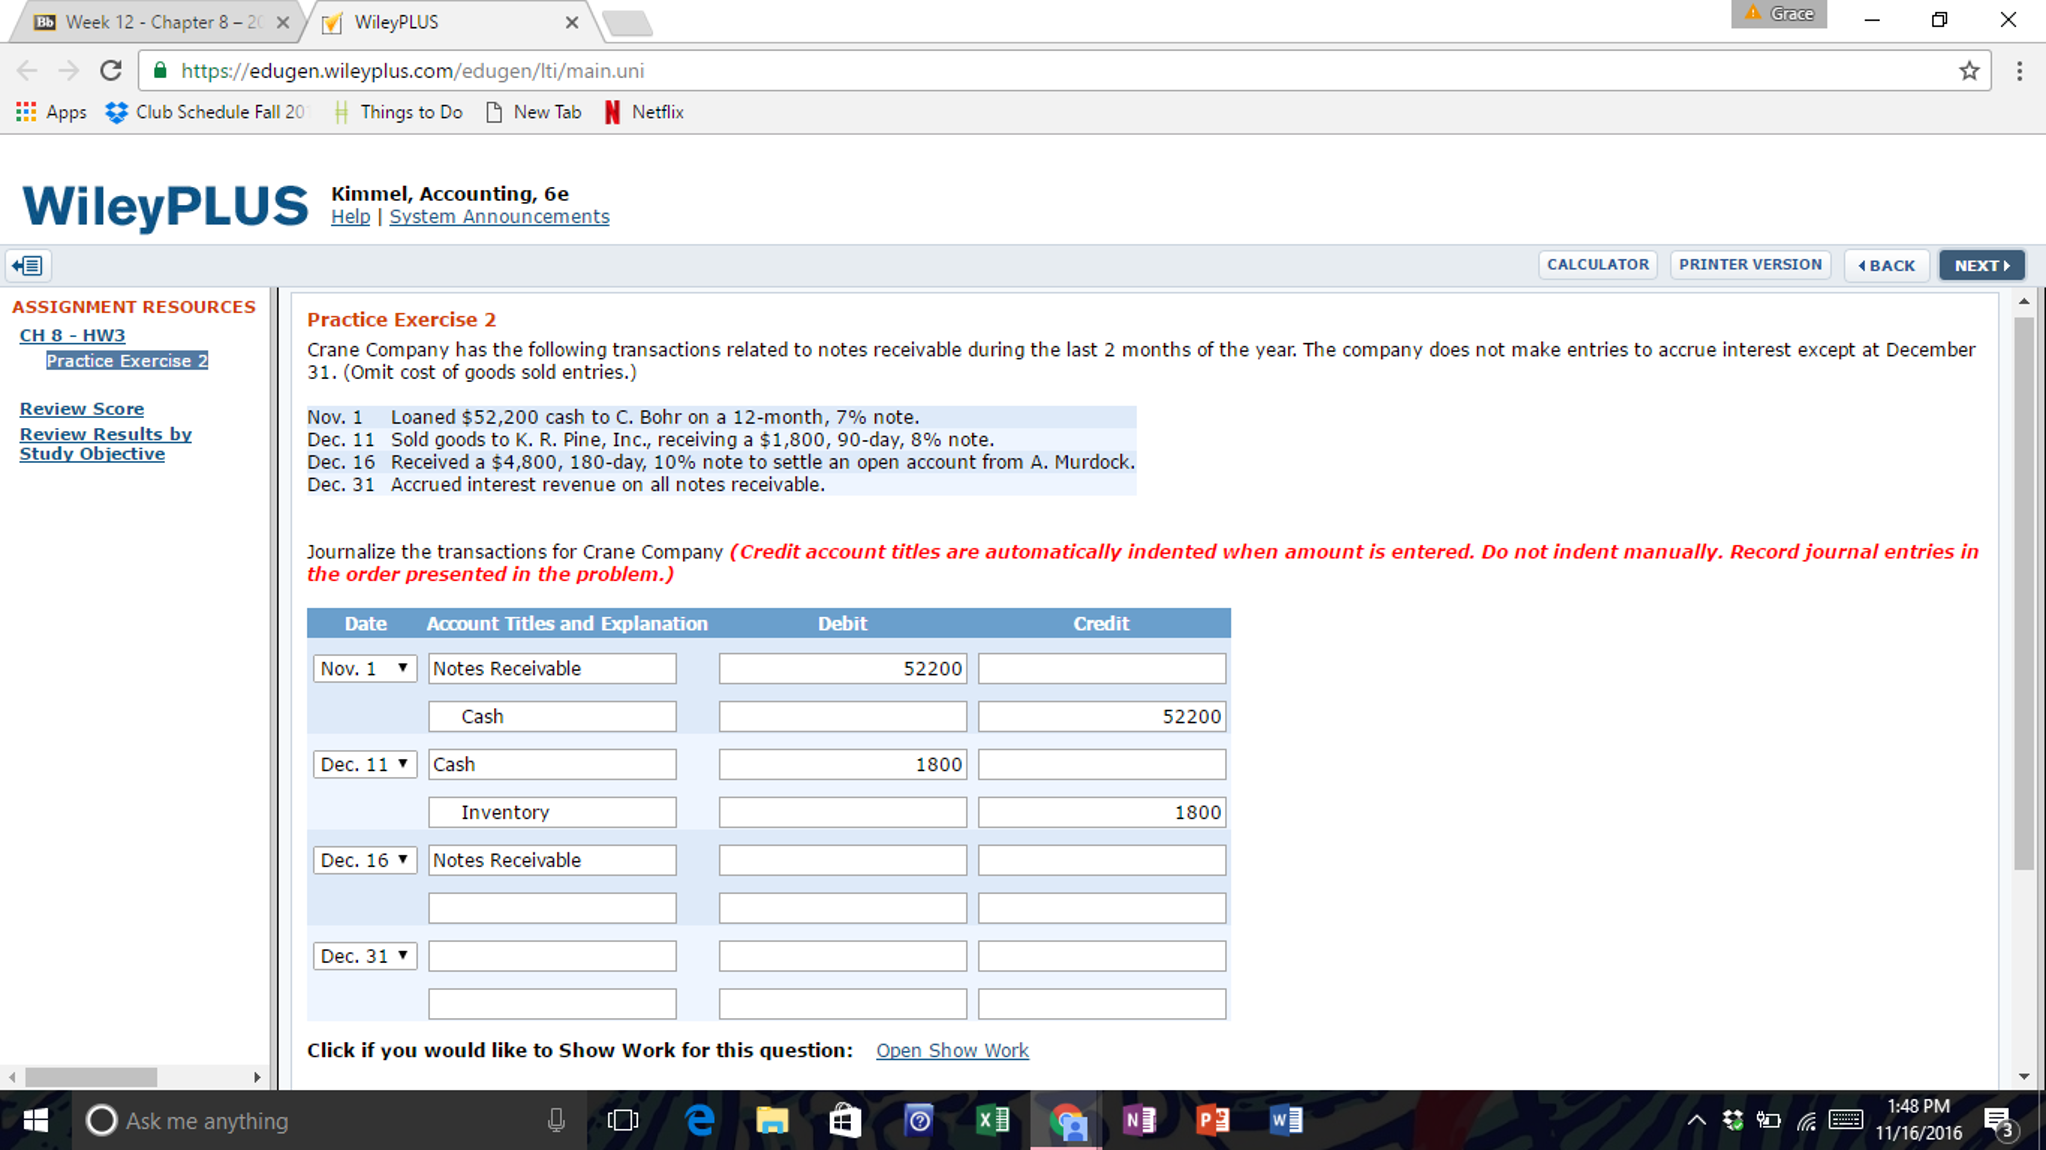Open PowerPoint from the taskbar
This screenshot has width=2046, height=1150.
[1212, 1120]
